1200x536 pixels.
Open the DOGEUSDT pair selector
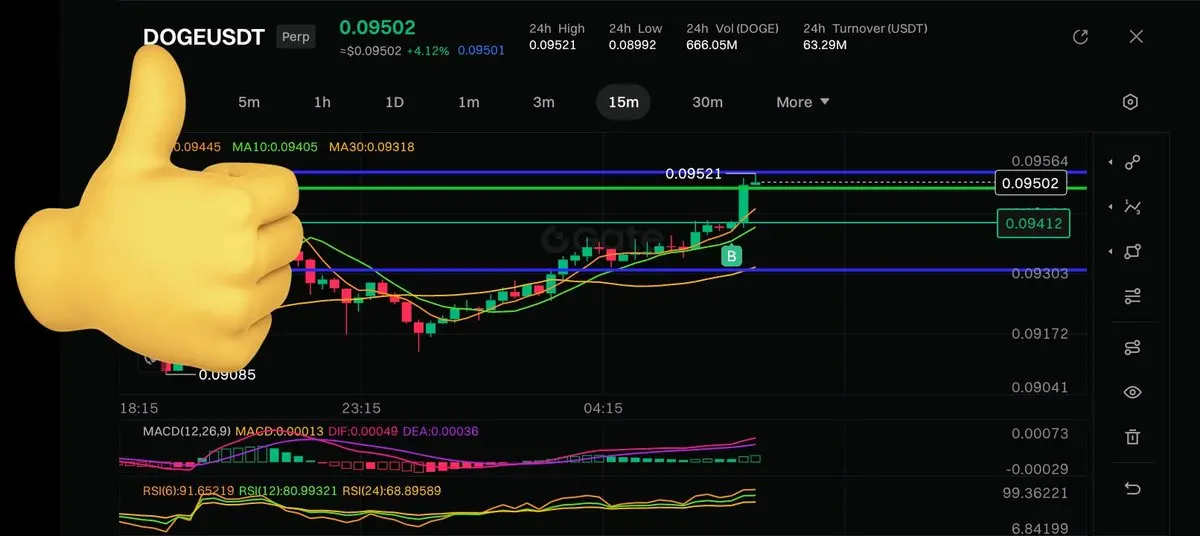pyautogui.click(x=204, y=37)
